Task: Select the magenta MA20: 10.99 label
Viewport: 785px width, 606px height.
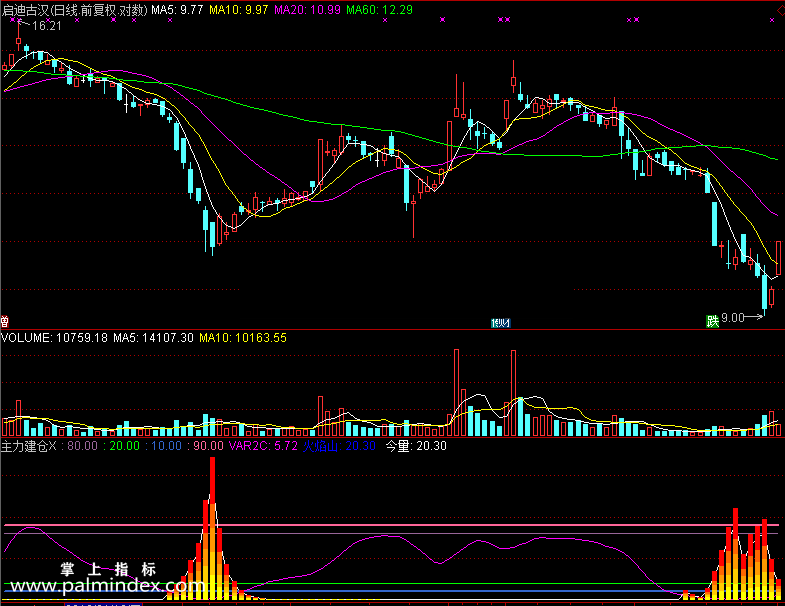Action: (307, 10)
